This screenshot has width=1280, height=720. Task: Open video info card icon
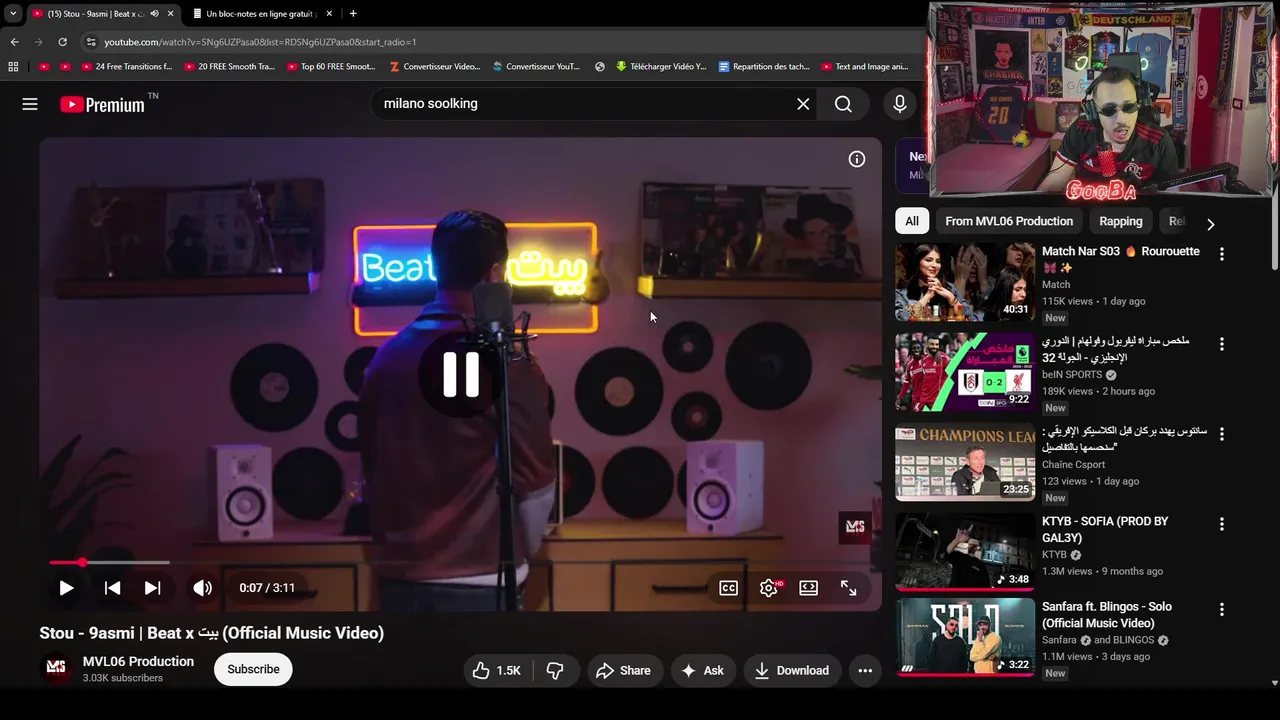857,159
